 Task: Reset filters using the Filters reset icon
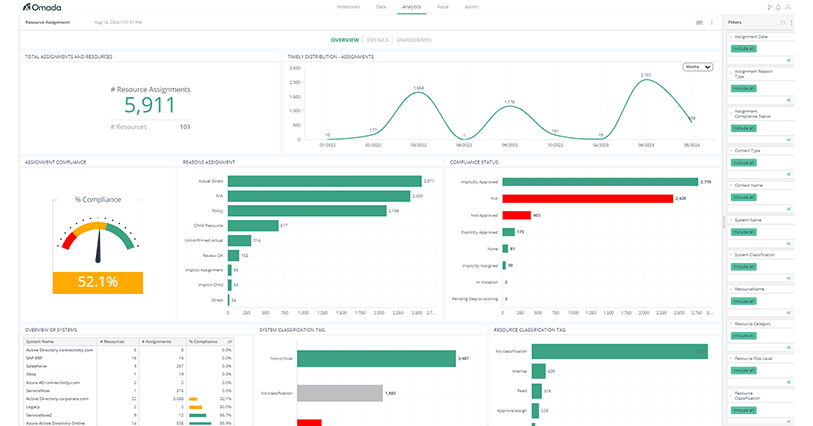point(783,22)
